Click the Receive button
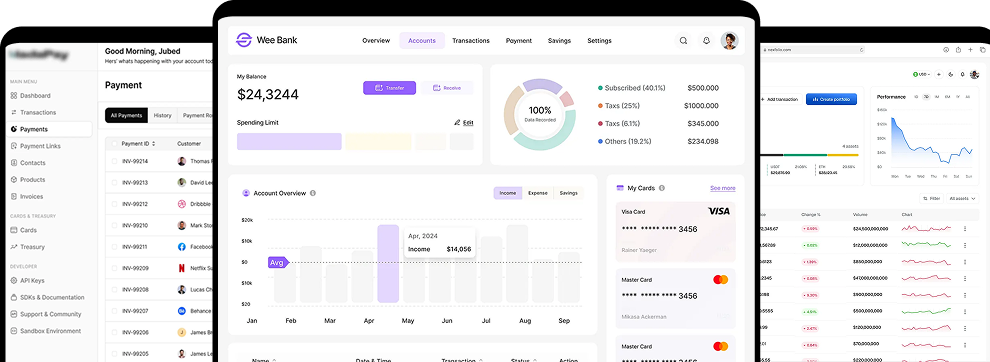The image size is (990, 362). 447,88
